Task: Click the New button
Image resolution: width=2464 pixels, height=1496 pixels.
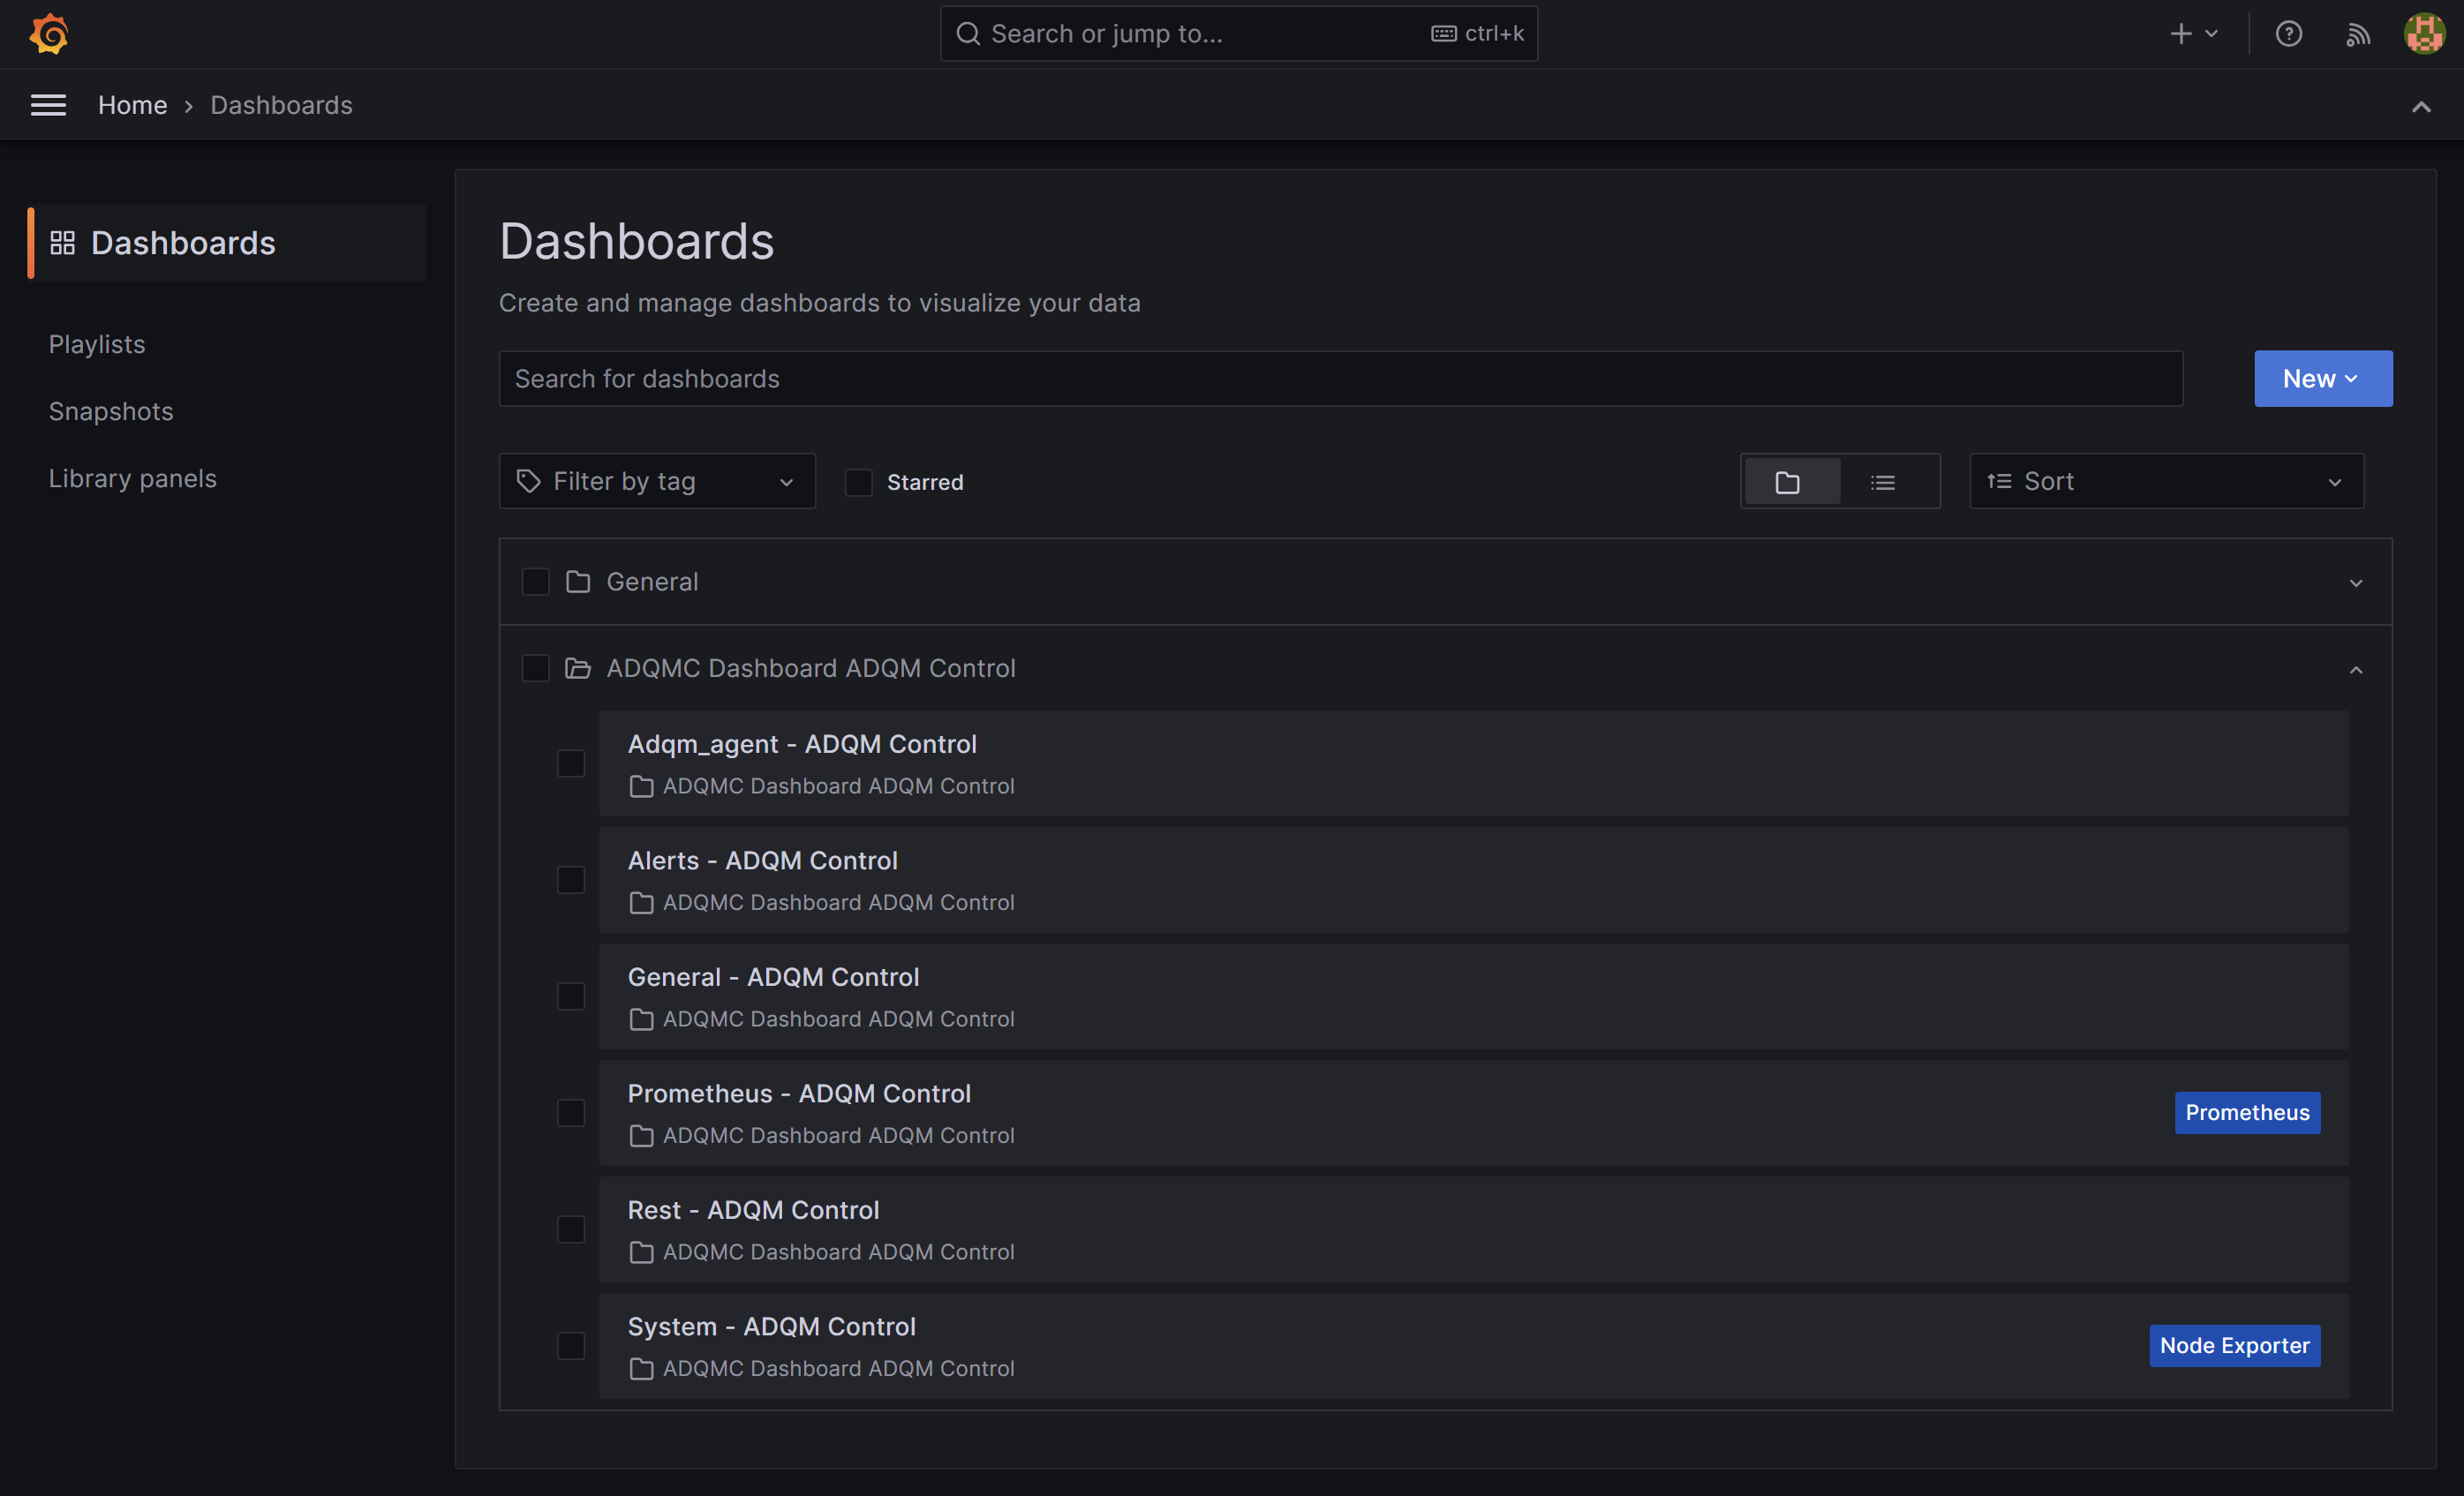Action: tap(2322, 378)
